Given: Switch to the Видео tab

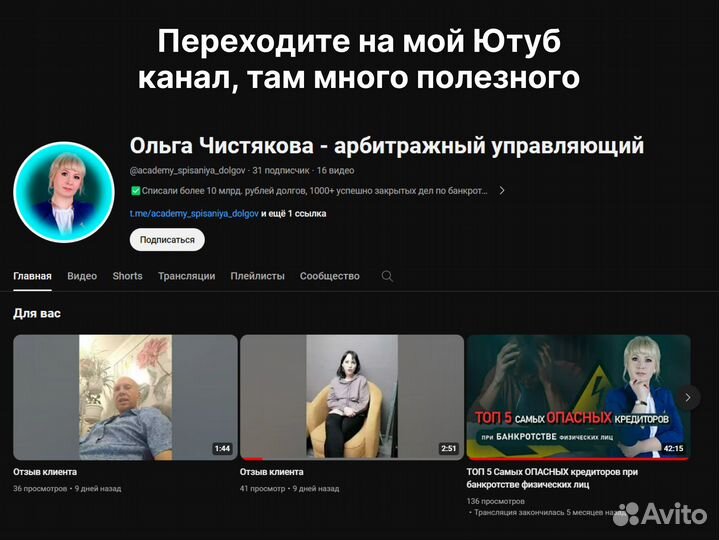Looking at the screenshot, I should click(x=82, y=276).
